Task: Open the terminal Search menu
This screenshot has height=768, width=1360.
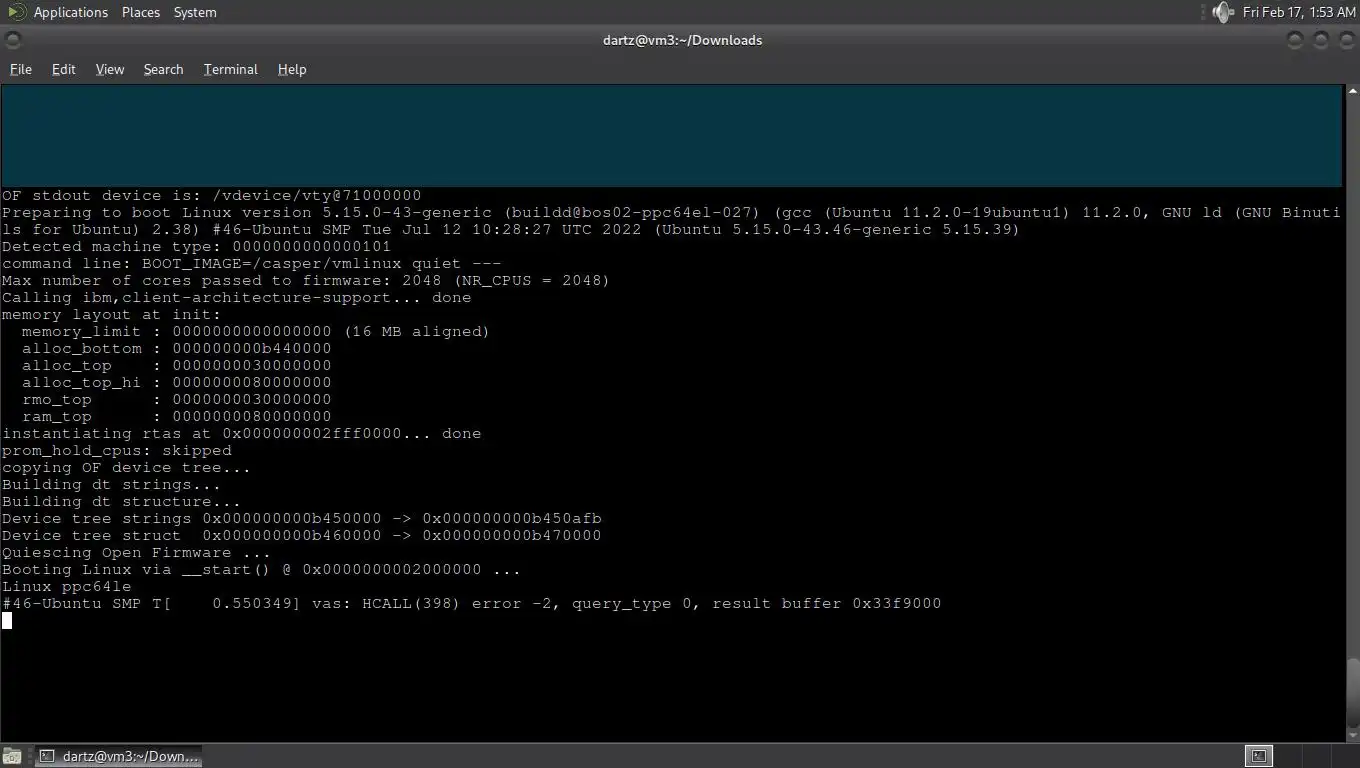Action: click(x=163, y=69)
